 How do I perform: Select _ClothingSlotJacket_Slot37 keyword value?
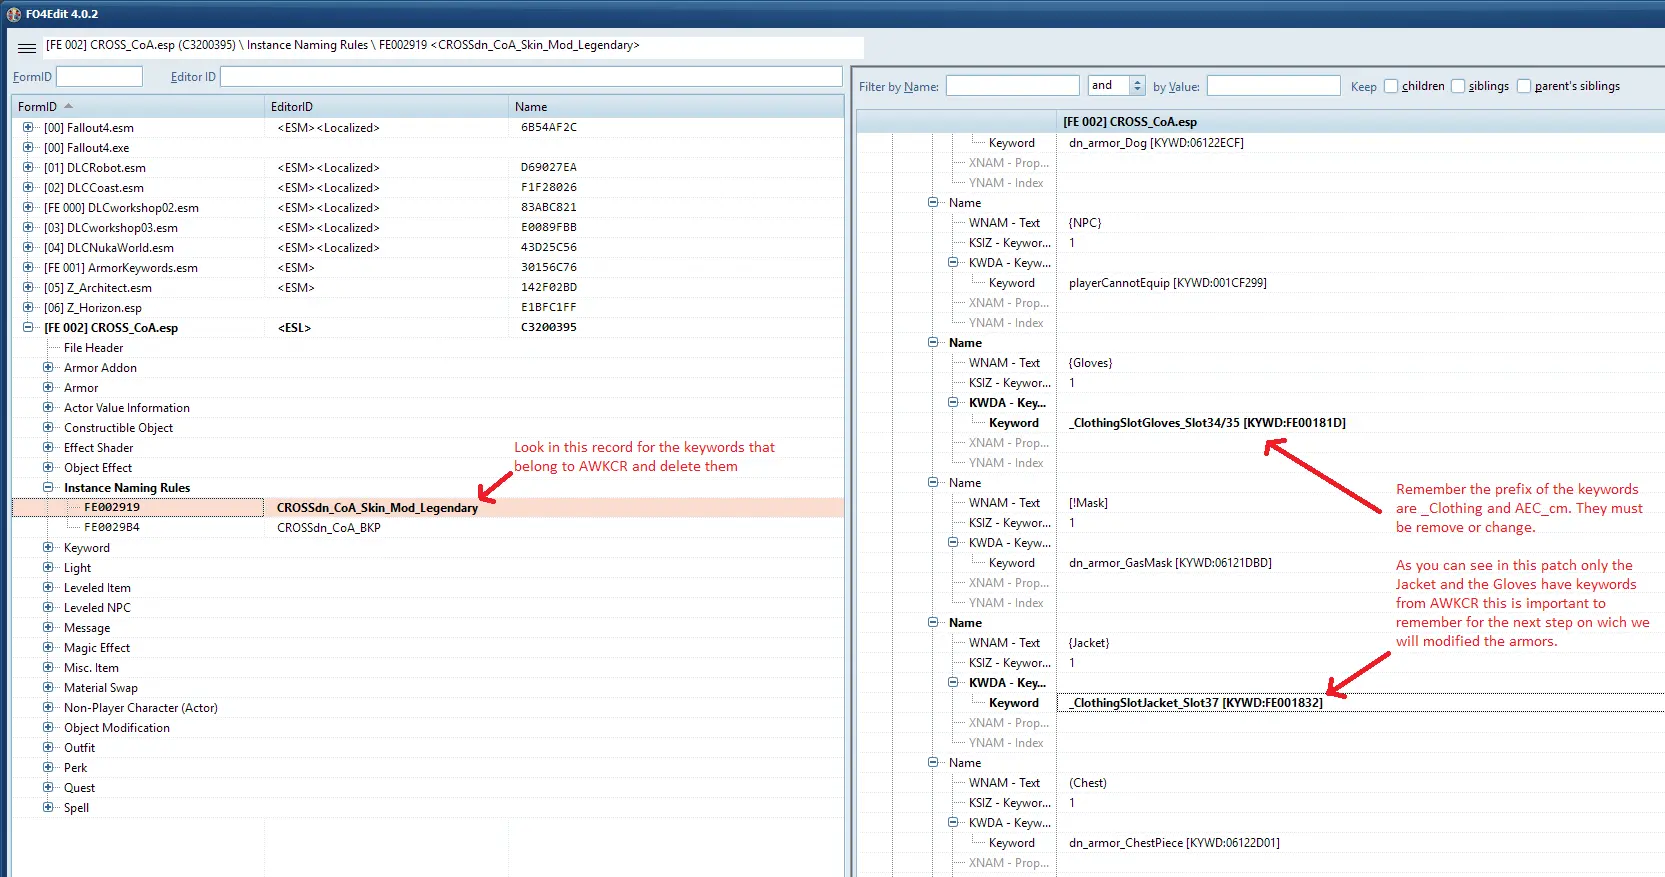[x=1195, y=703]
